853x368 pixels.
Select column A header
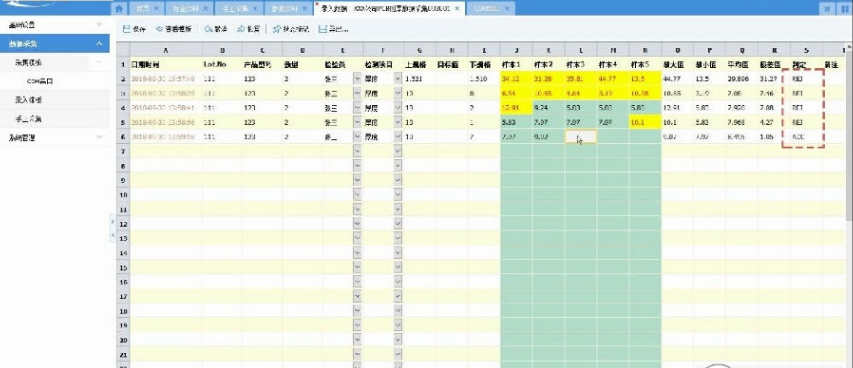point(165,50)
